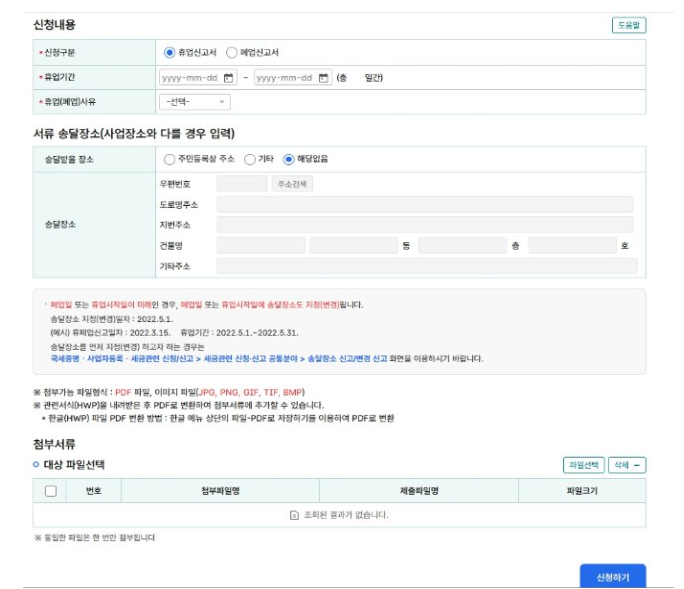Open the 송달장소 신고/변경 신고 link text
Screen dimensions: 684x589
click(x=347, y=359)
